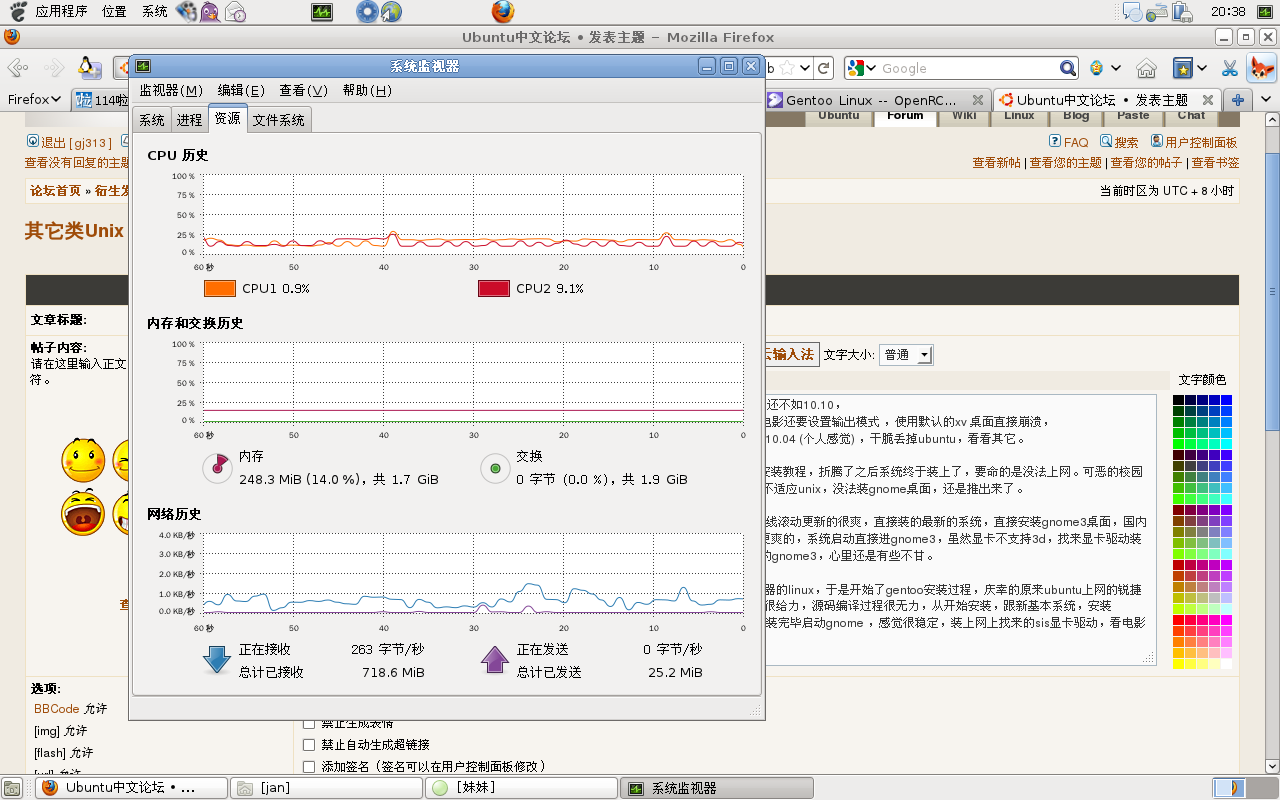
Task: Pick a color from forum font color palette
Action: (x=1202, y=532)
